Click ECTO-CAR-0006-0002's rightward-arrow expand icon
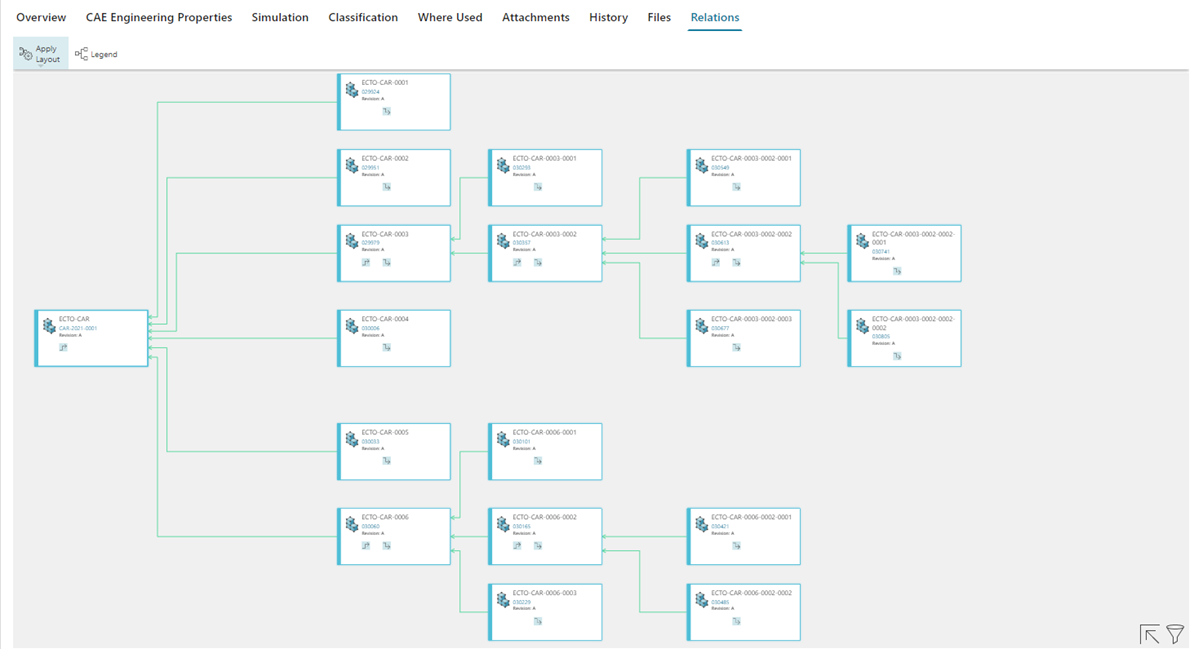Screen dimensions: 1194x649 (x=538, y=545)
